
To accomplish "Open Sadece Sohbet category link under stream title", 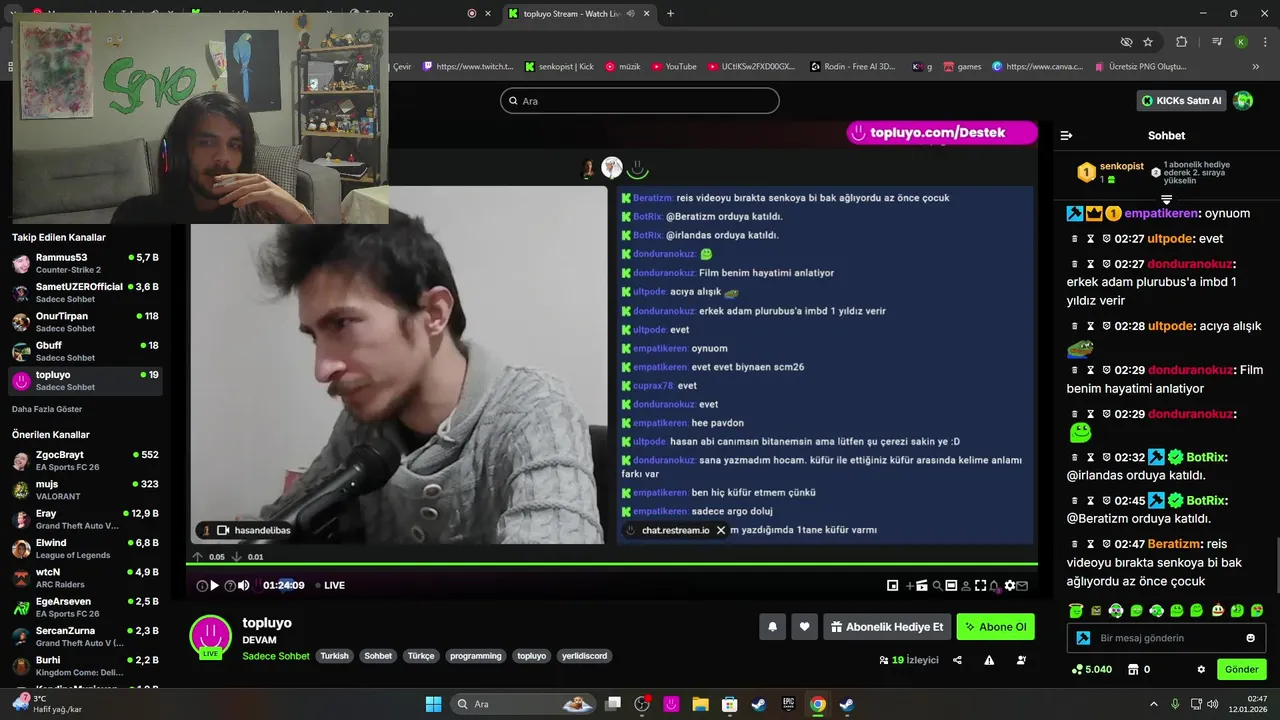I will 276,656.
